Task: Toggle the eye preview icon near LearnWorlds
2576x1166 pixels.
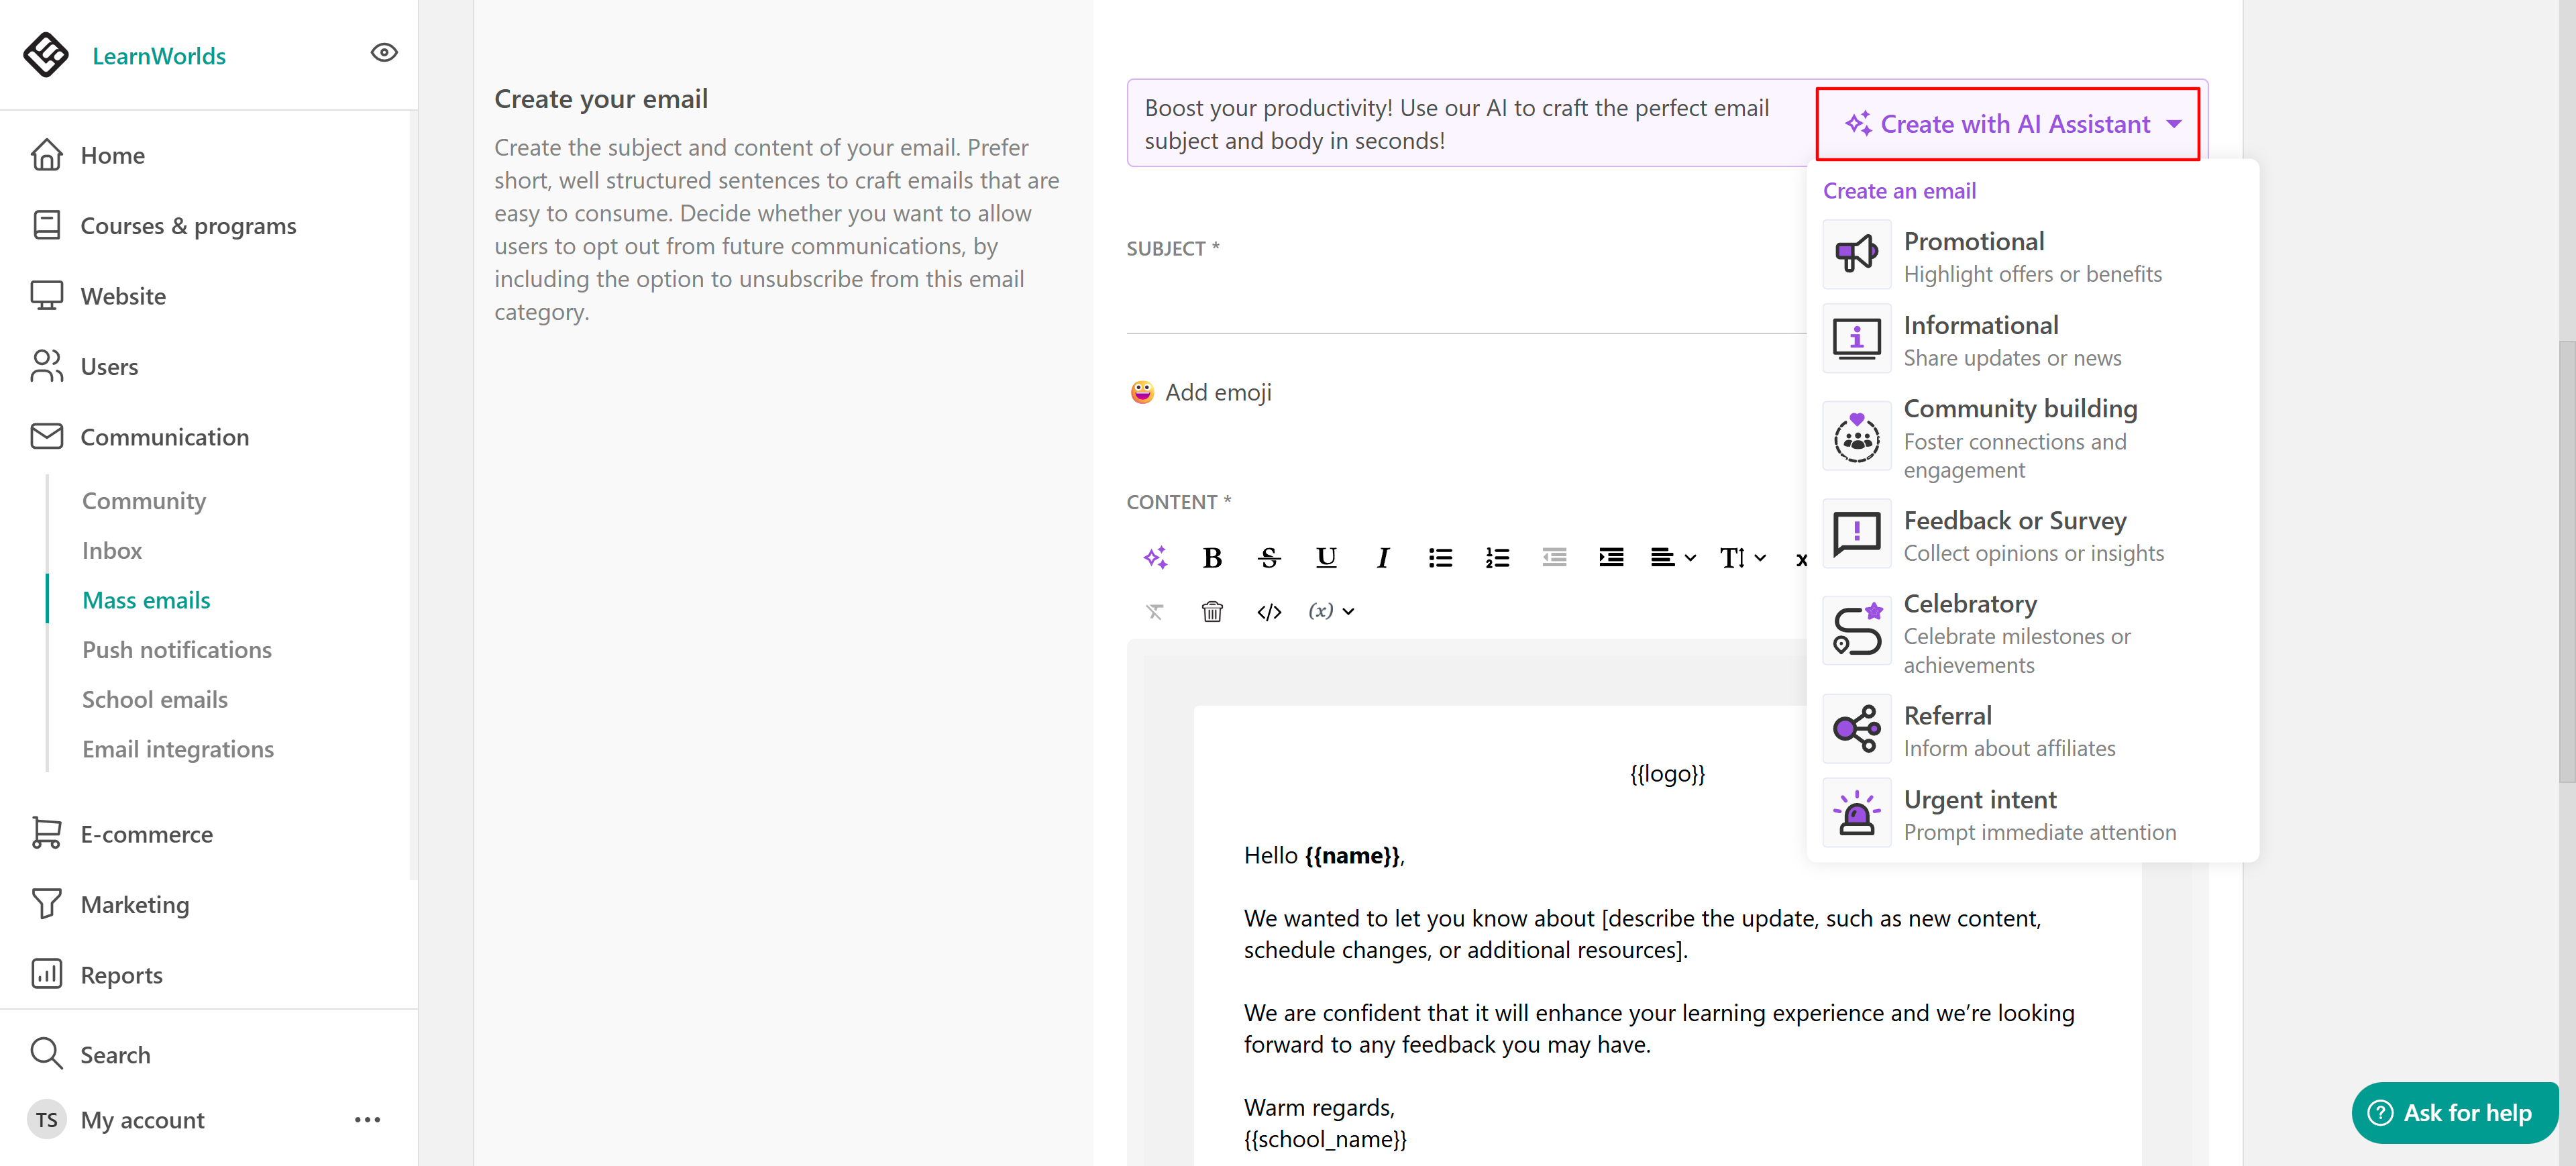Action: (384, 53)
